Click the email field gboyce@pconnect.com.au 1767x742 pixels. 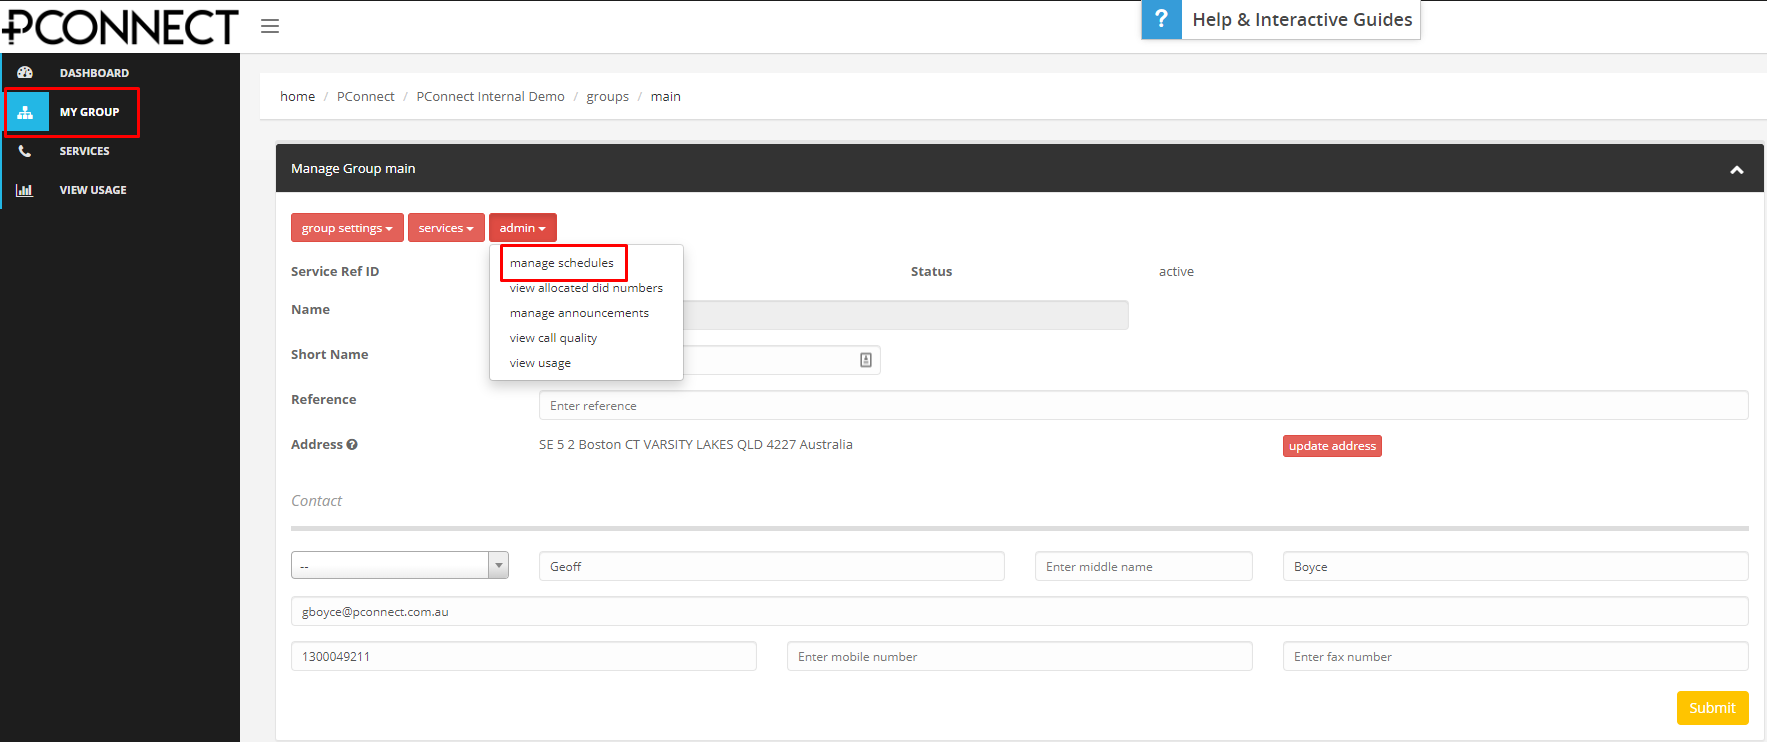click(x=1019, y=611)
